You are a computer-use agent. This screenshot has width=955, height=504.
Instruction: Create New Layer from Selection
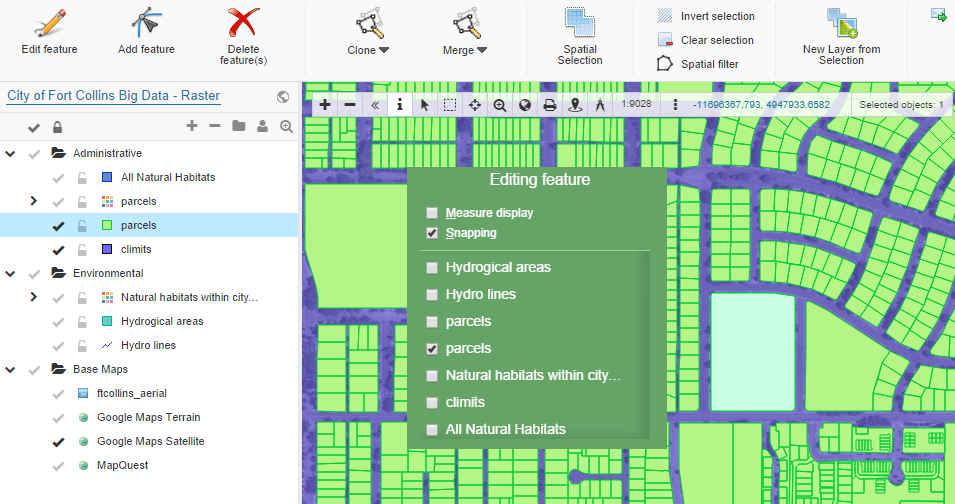[841, 37]
